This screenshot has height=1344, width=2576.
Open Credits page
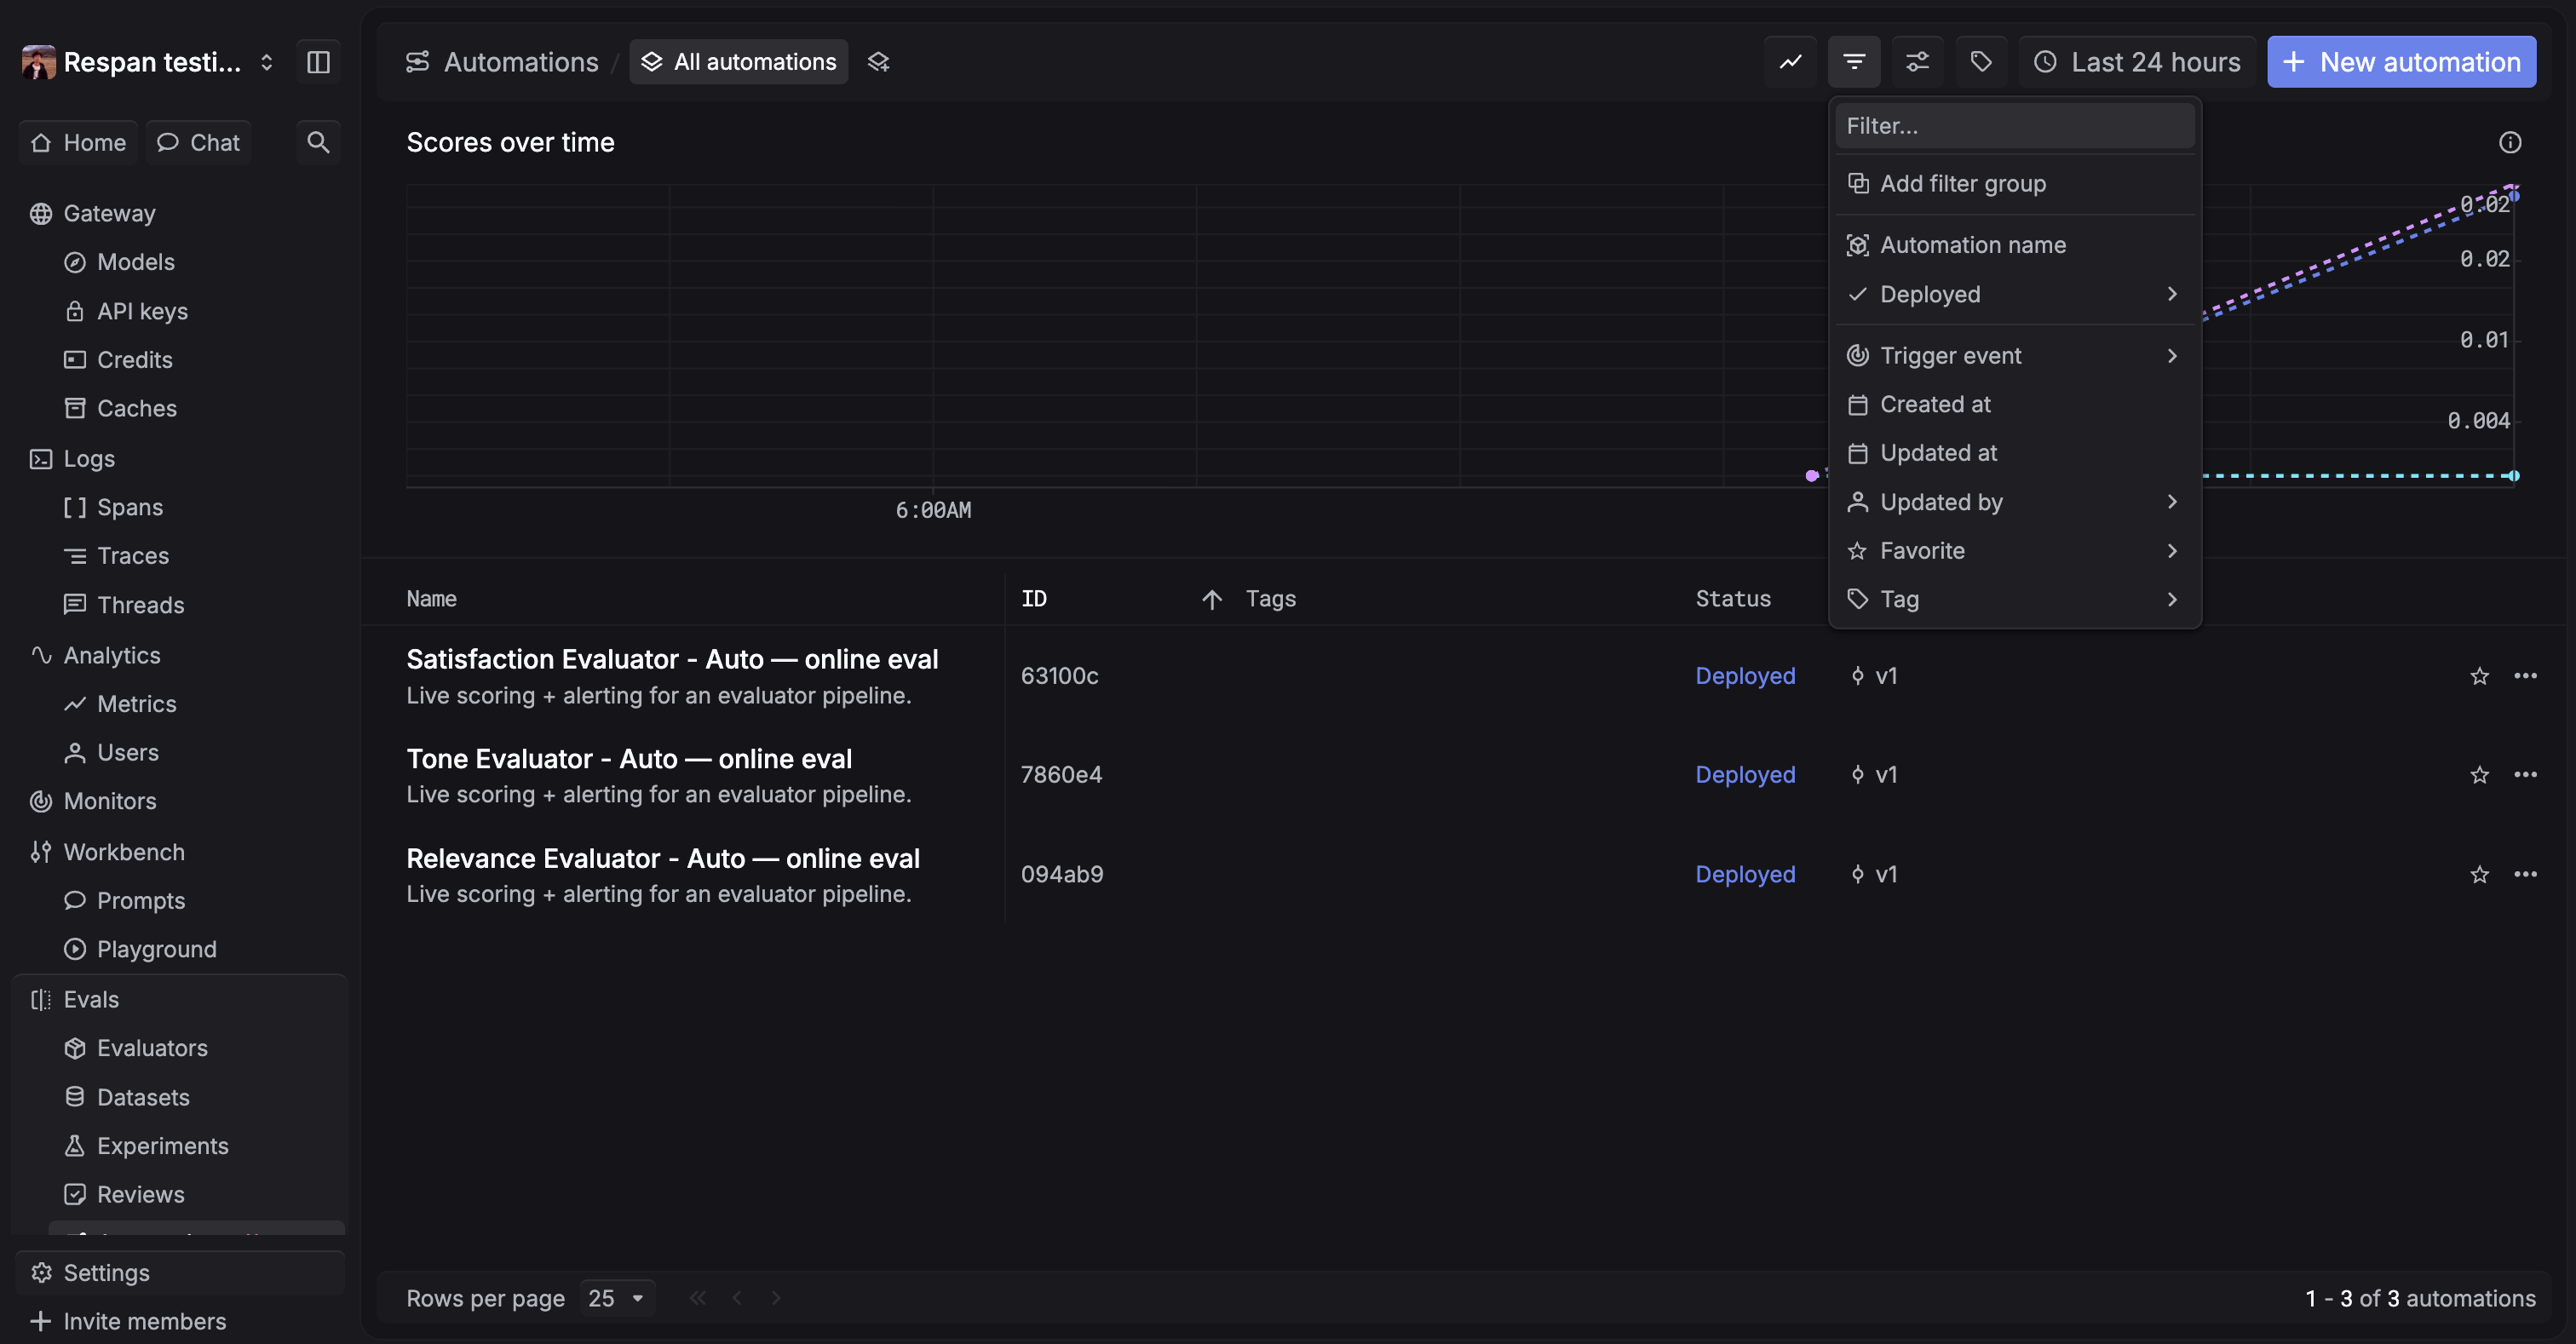tap(134, 359)
